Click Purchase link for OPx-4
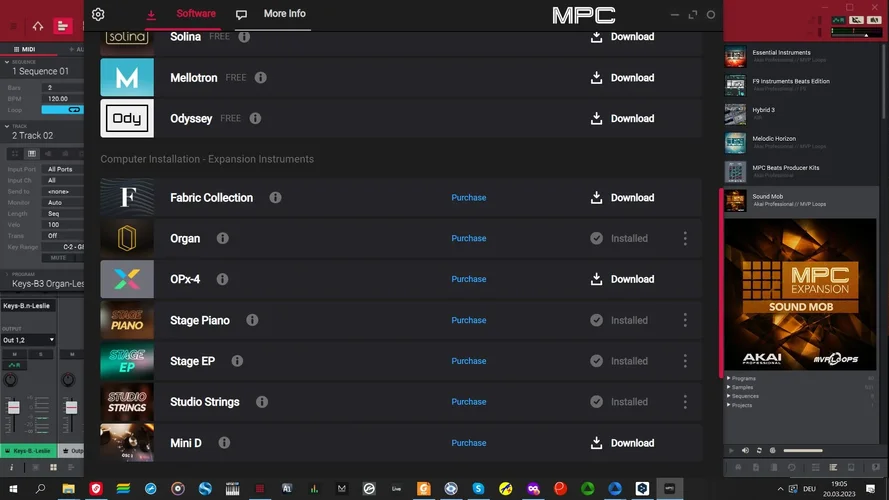The height and width of the screenshot is (500, 889). (x=468, y=279)
